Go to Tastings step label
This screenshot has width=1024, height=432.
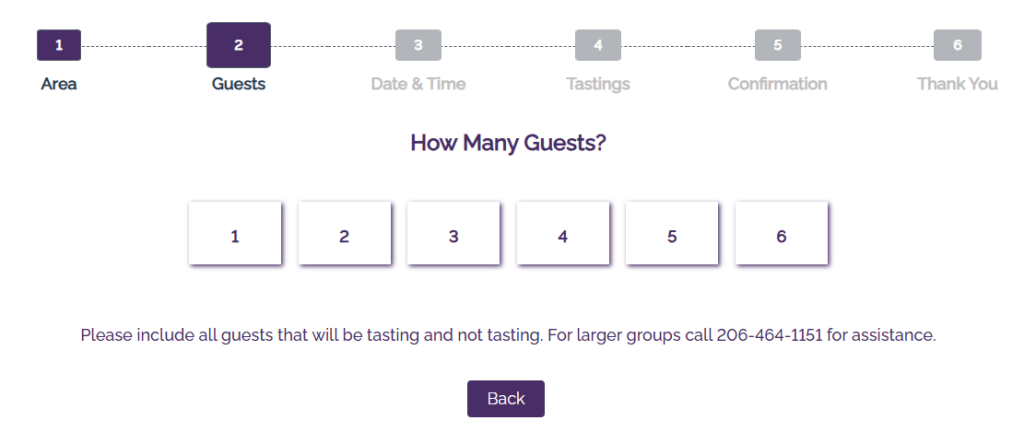(x=598, y=84)
